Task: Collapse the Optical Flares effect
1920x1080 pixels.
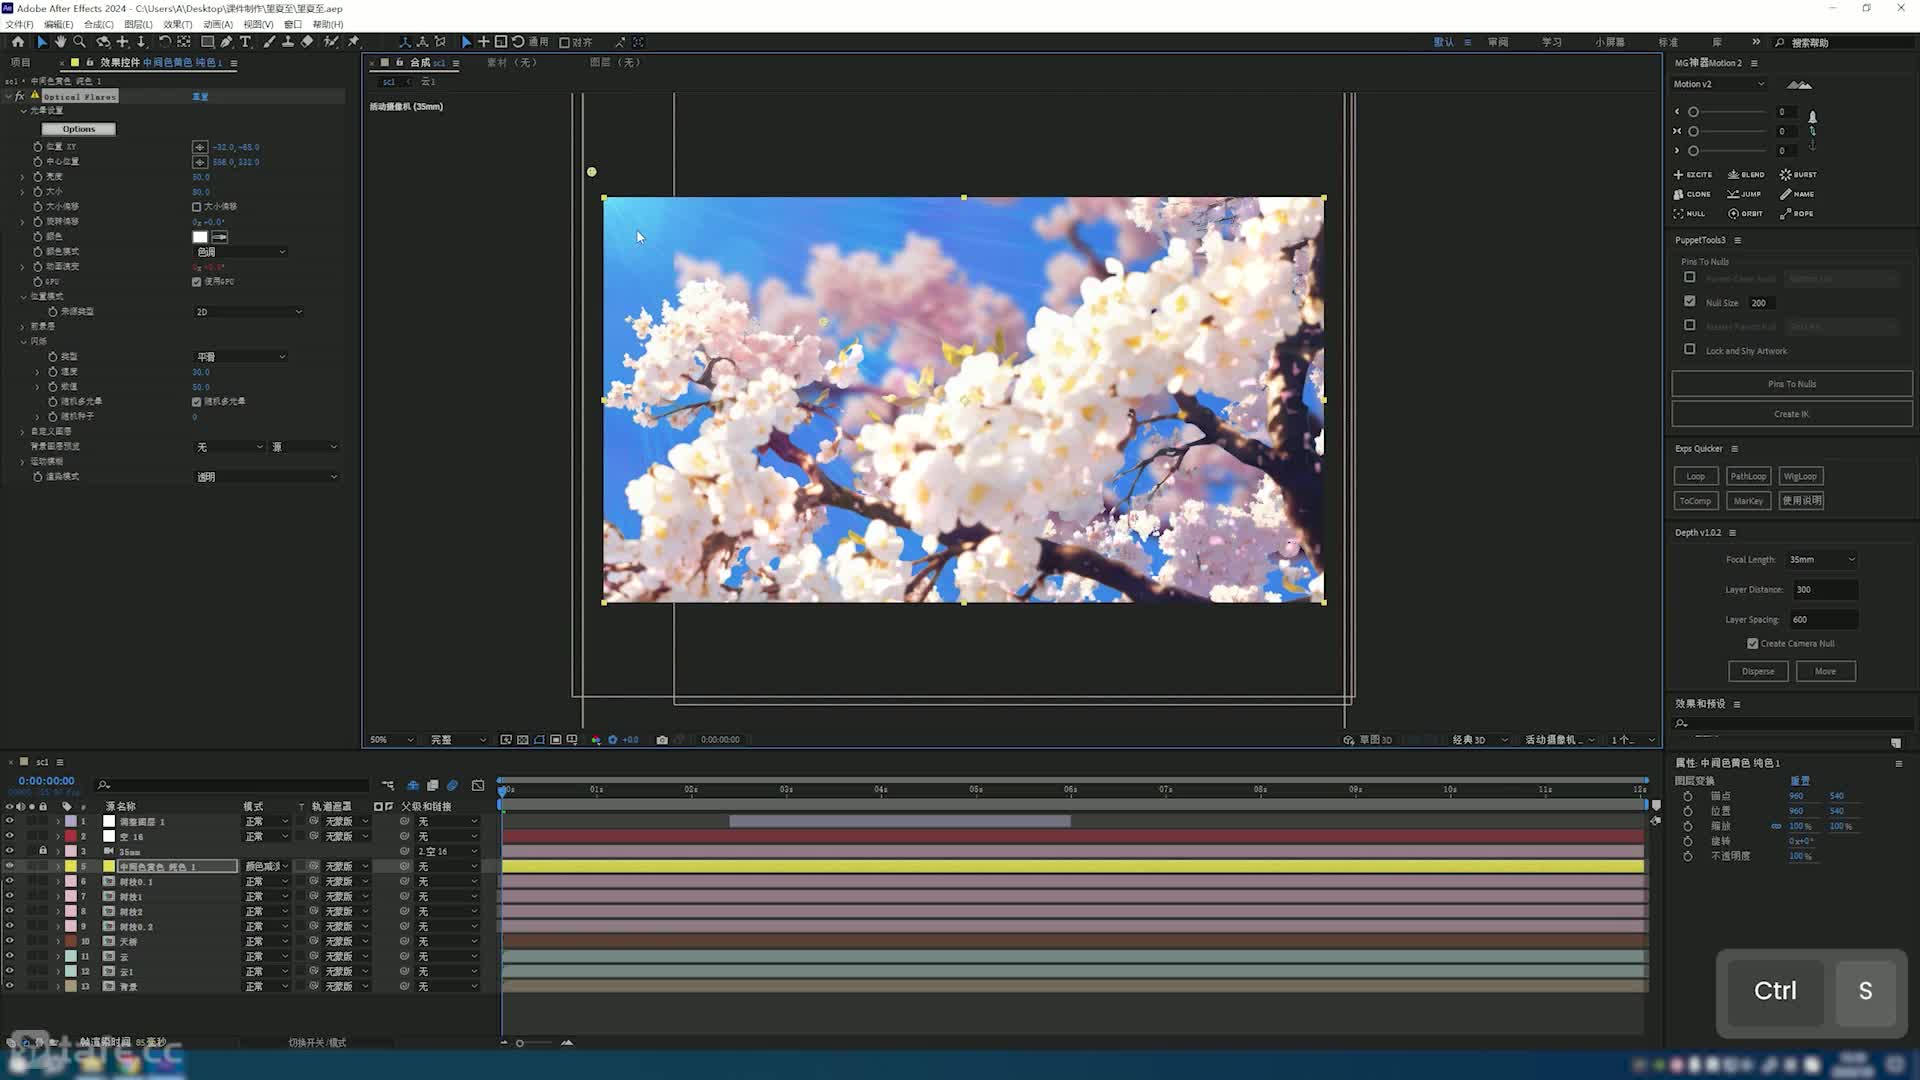Action: coord(9,96)
